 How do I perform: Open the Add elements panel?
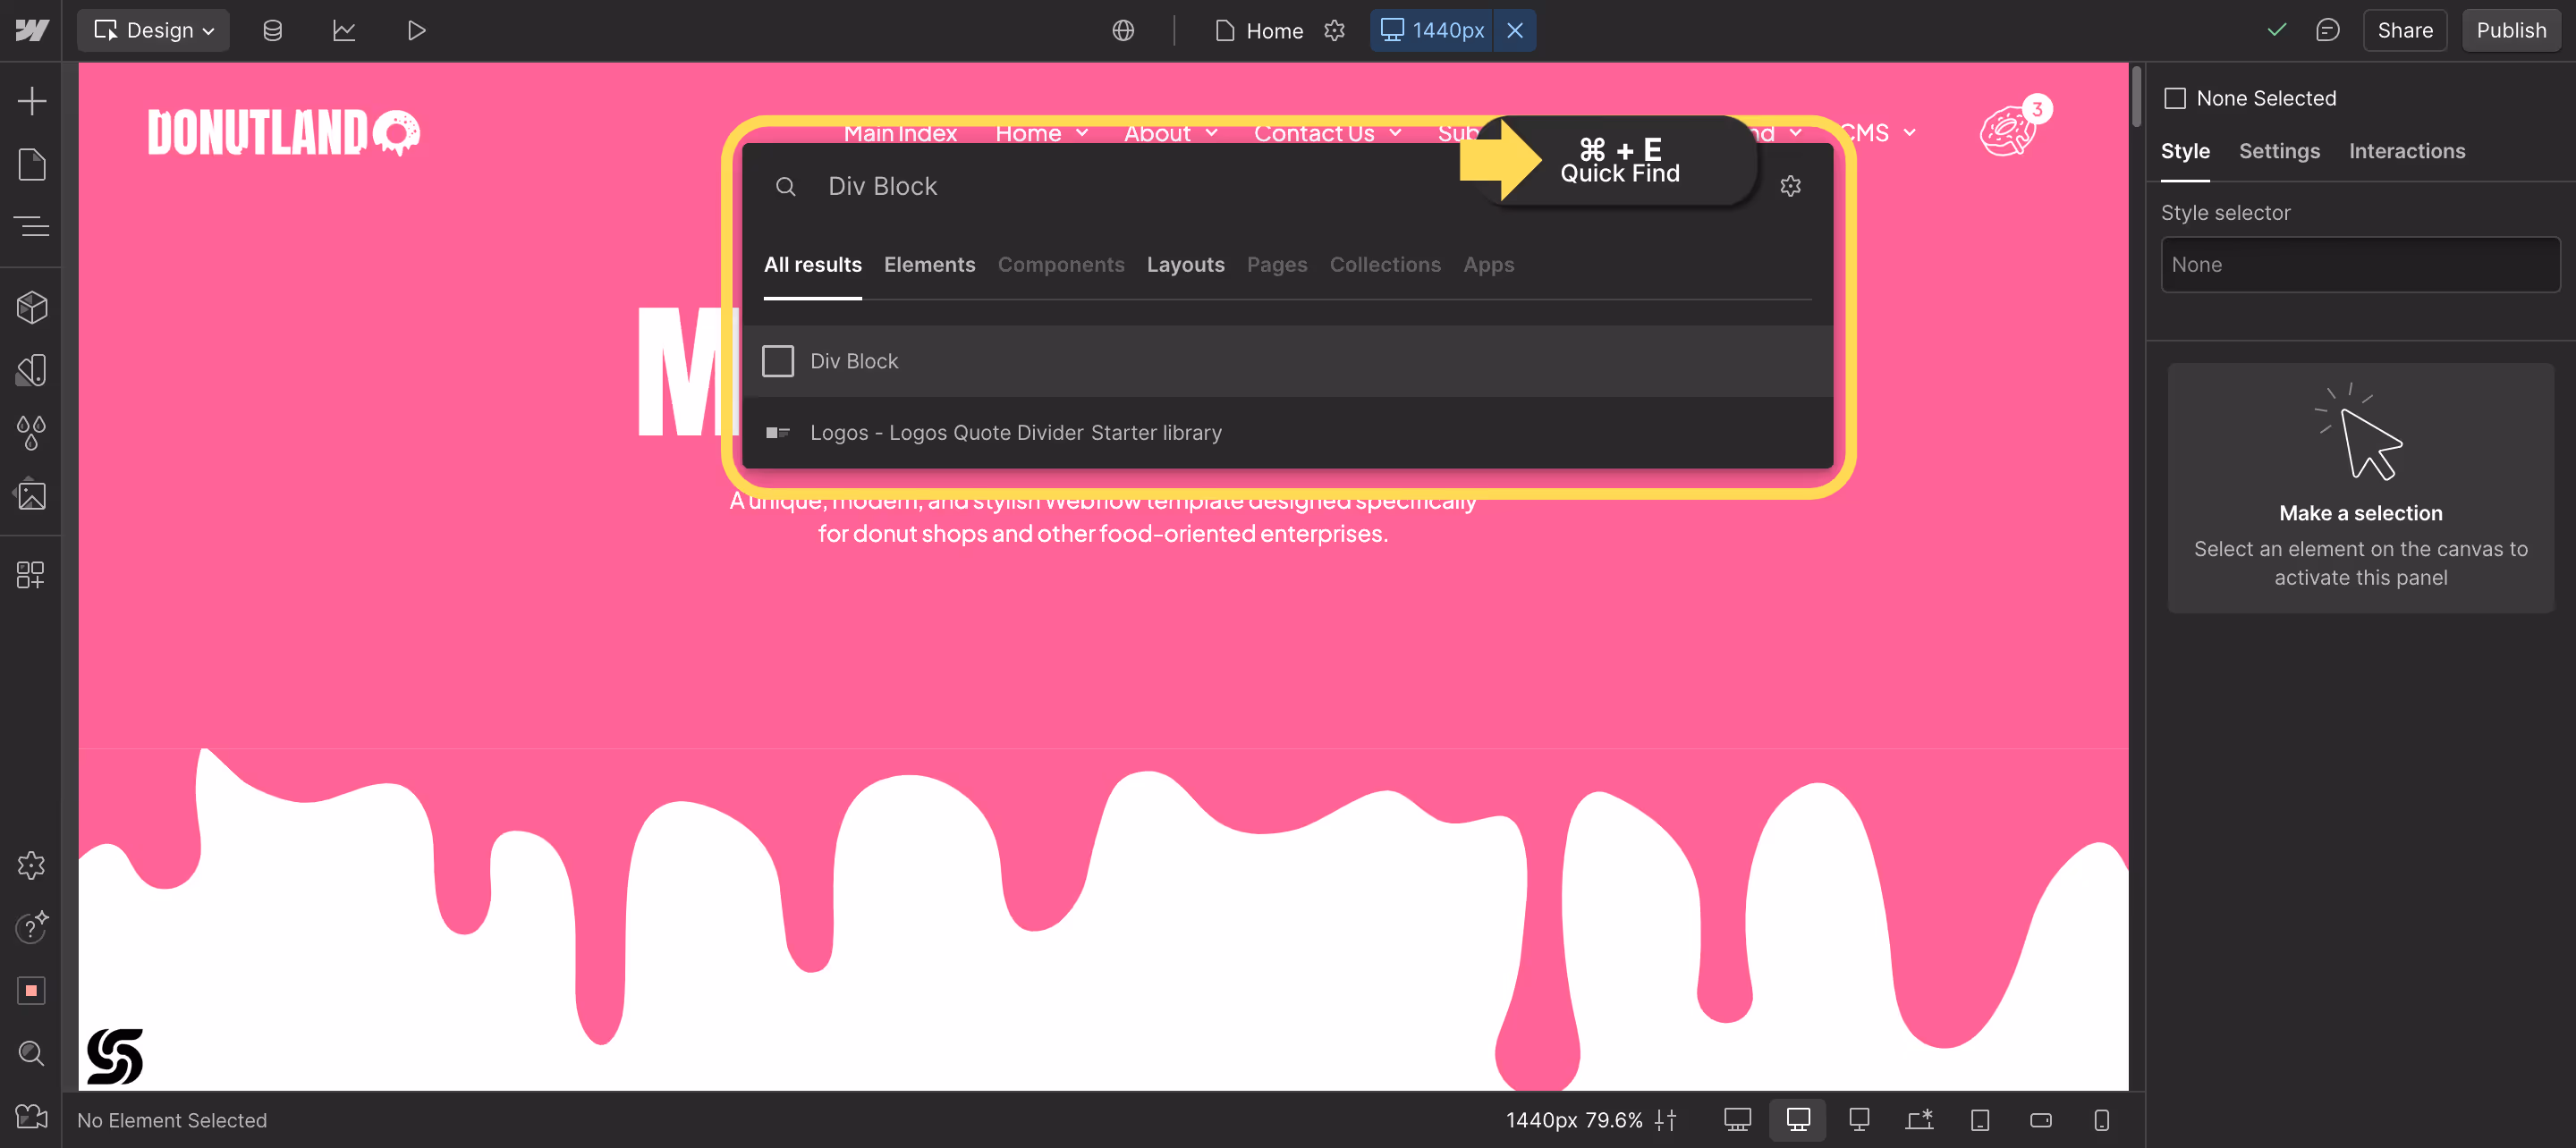click(x=31, y=101)
